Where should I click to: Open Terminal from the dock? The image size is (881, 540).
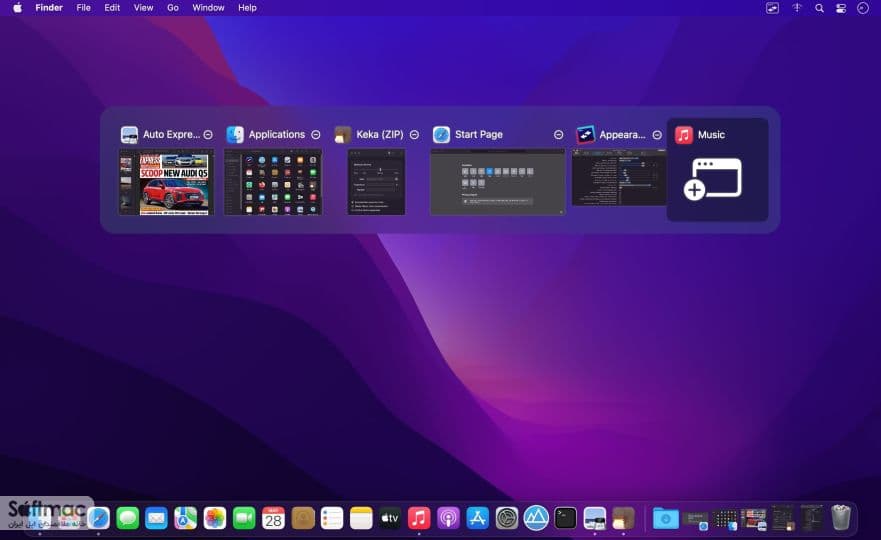coord(565,518)
